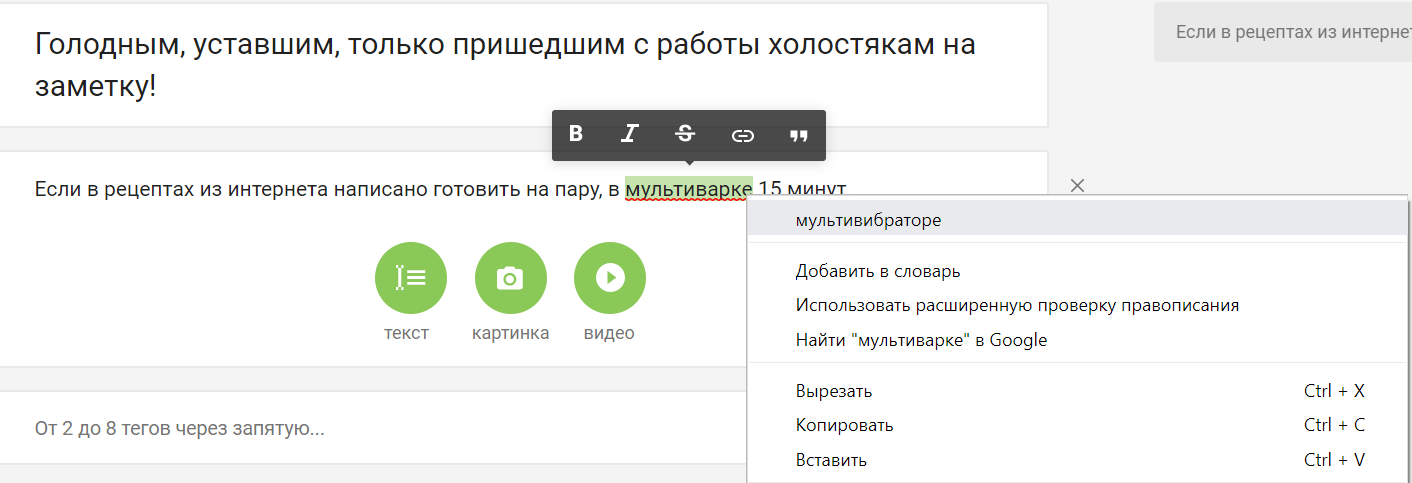1412x483 pixels.
Task: Click the highlighted misspelled word "мультиварке"
Action: pos(688,188)
